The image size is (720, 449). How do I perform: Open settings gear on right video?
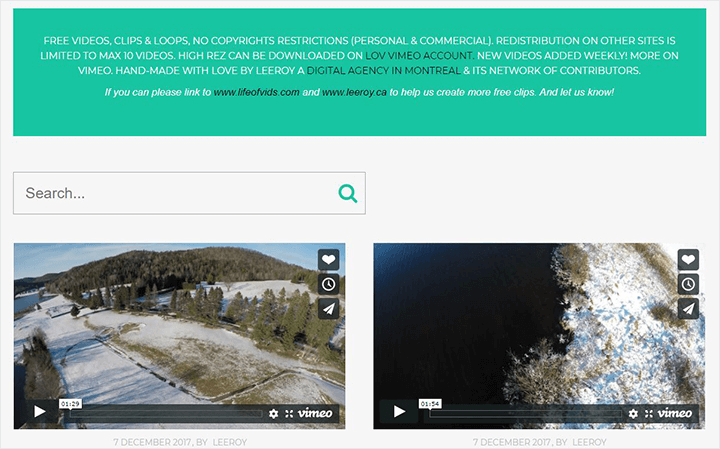click(x=633, y=413)
